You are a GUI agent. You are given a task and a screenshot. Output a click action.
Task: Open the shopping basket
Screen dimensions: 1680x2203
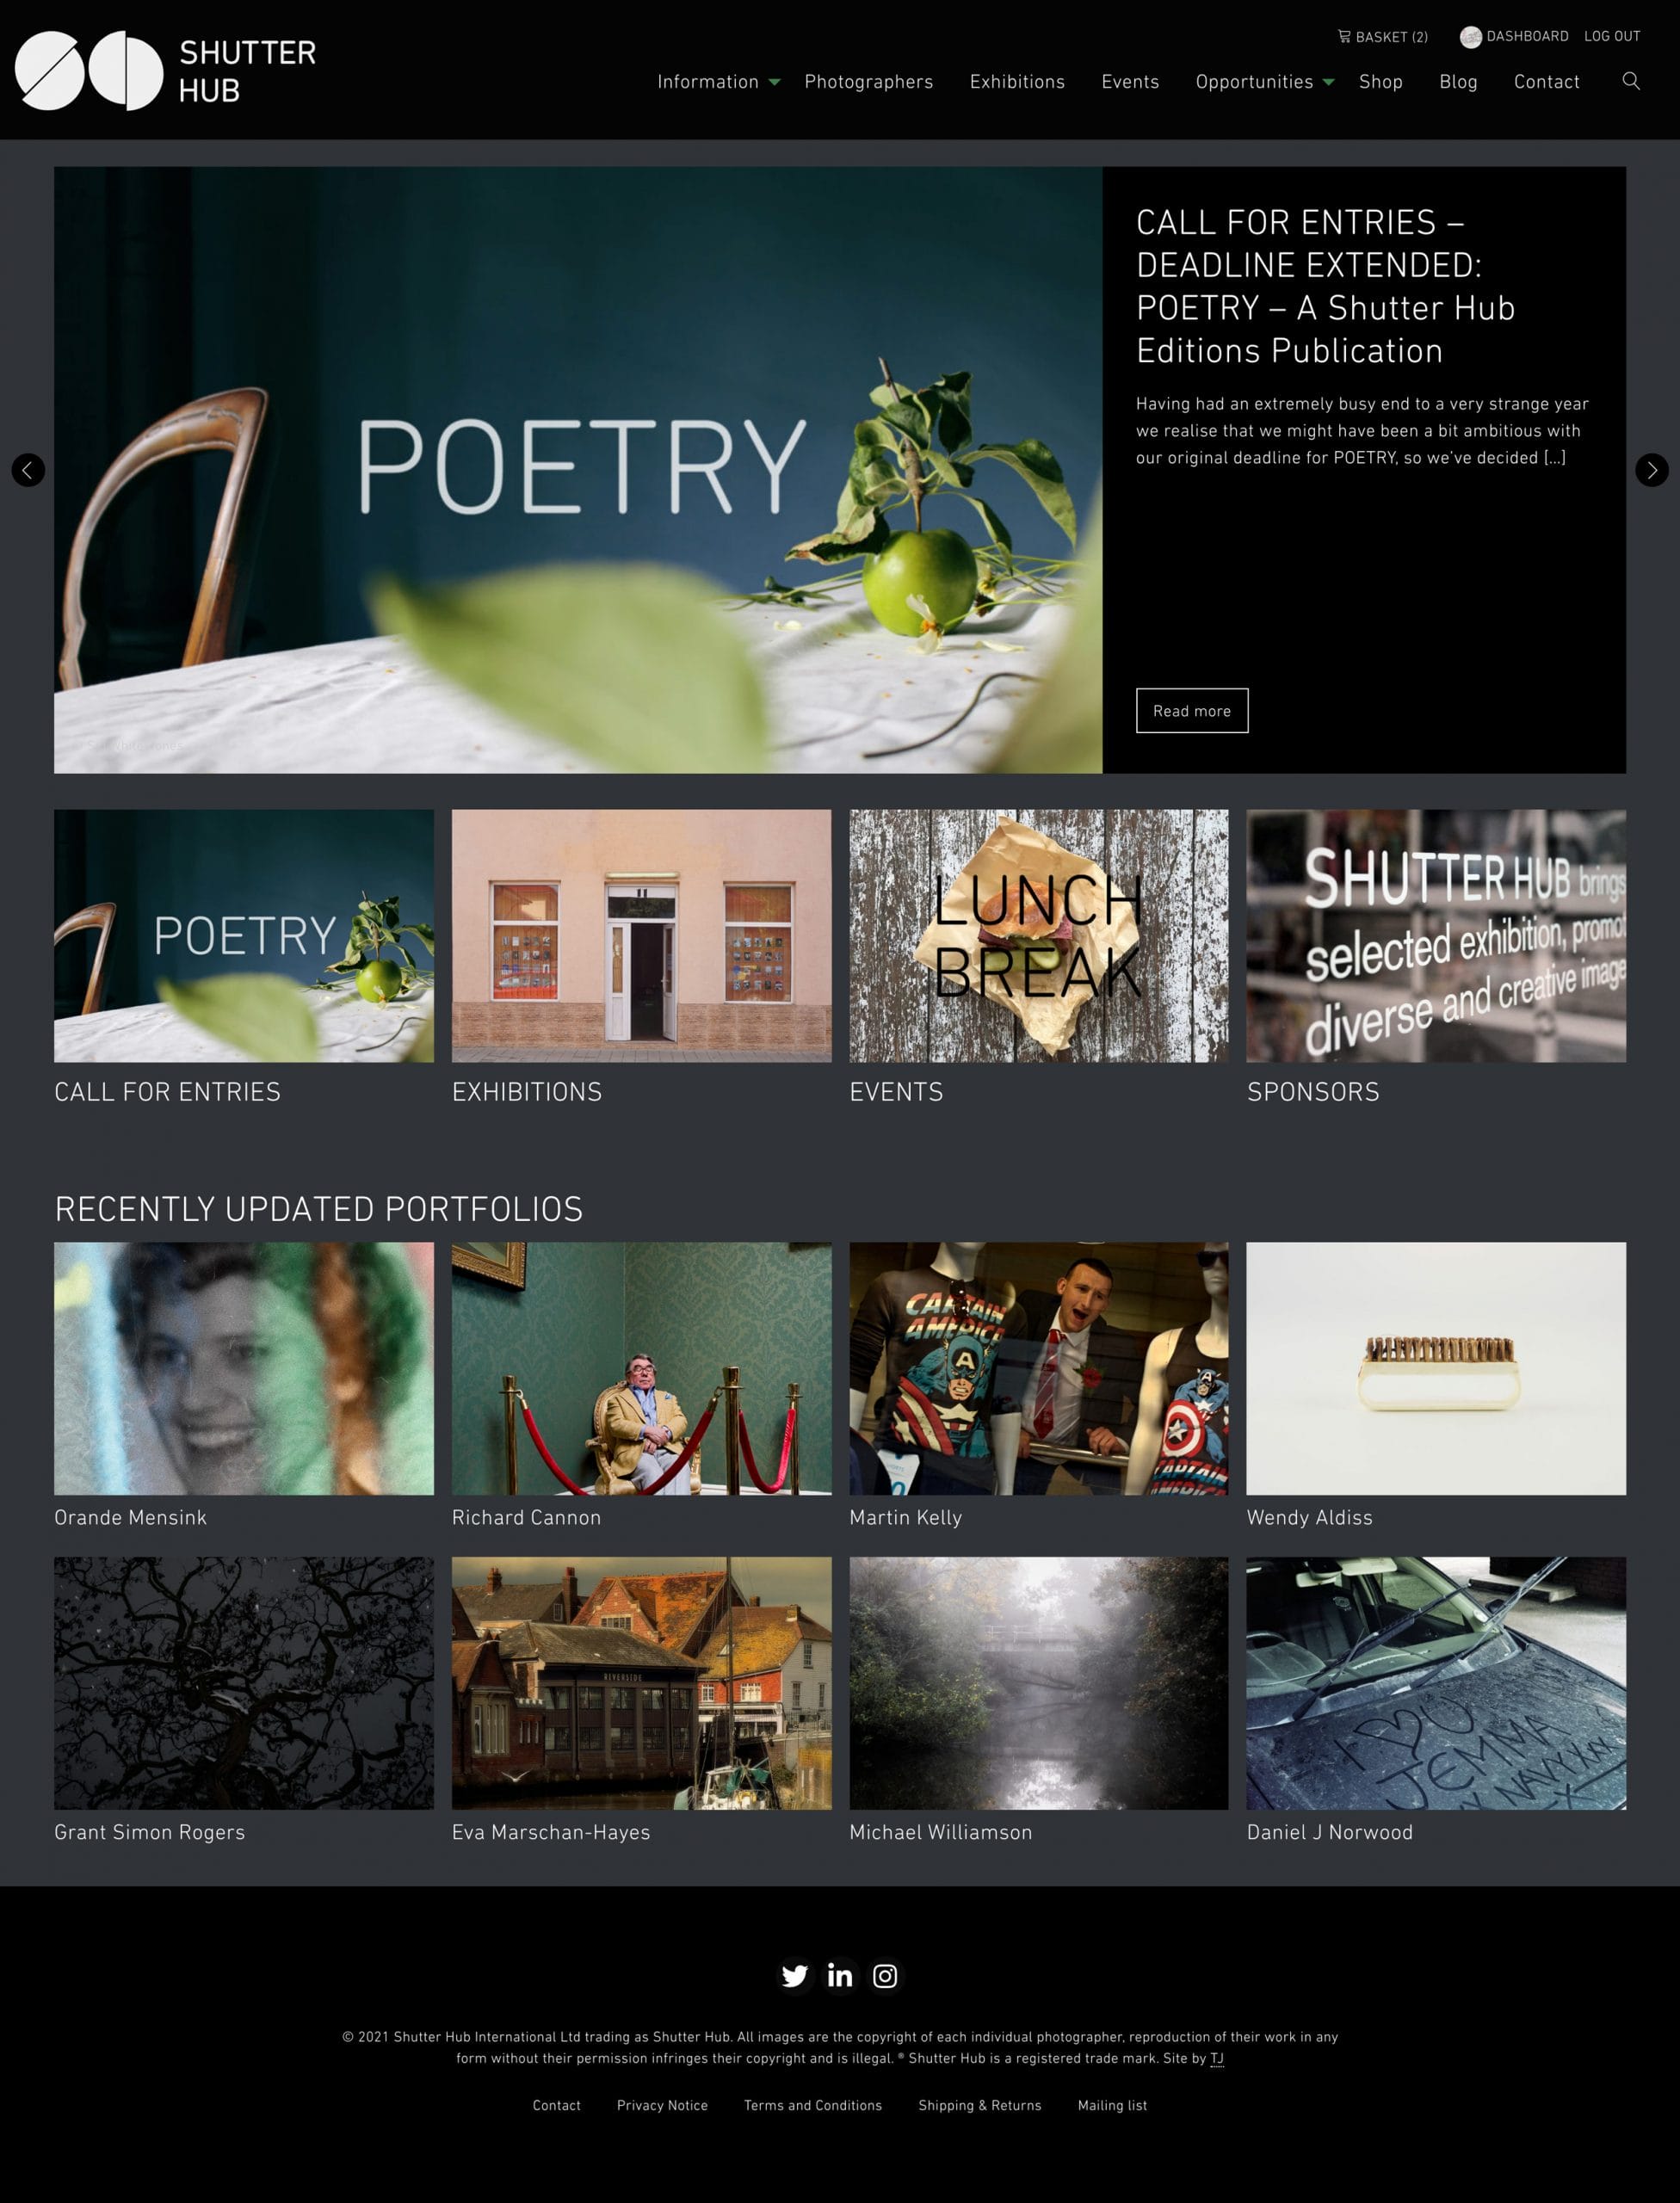click(x=1383, y=37)
